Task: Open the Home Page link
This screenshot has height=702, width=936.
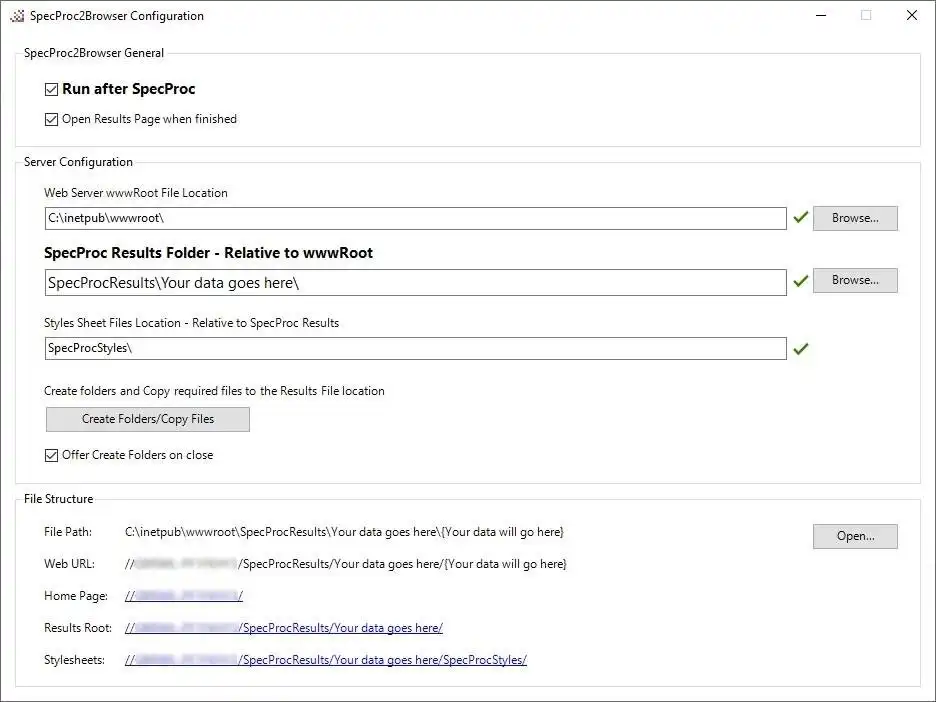Action: (x=184, y=596)
